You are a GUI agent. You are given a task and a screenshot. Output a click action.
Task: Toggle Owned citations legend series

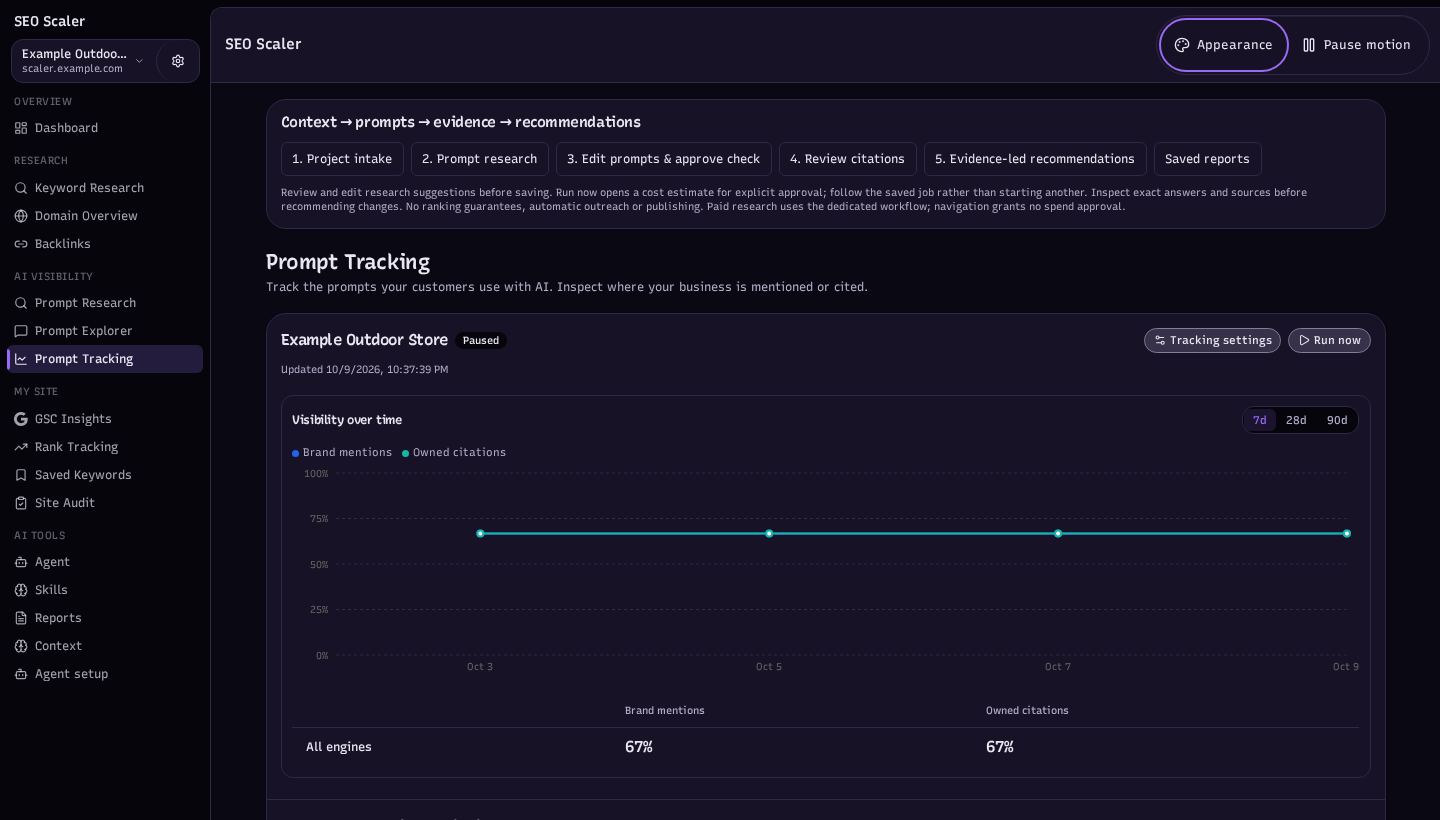(454, 453)
